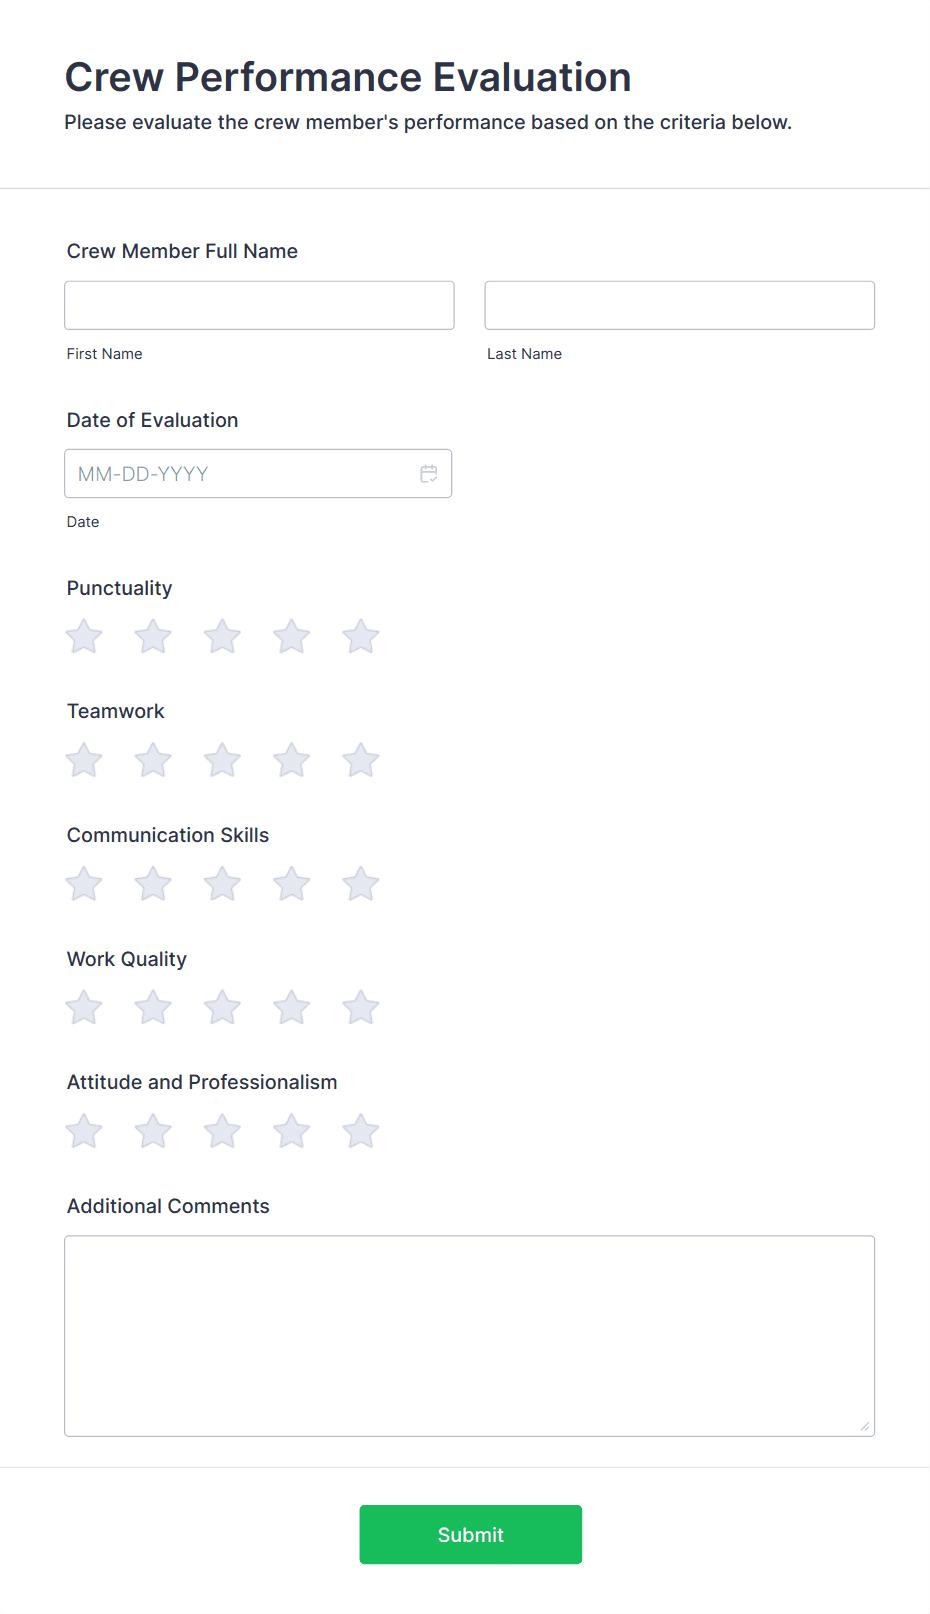This screenshot has width=930, height=1614.
Task: Give Work Quality one star
Action: 83,1008
